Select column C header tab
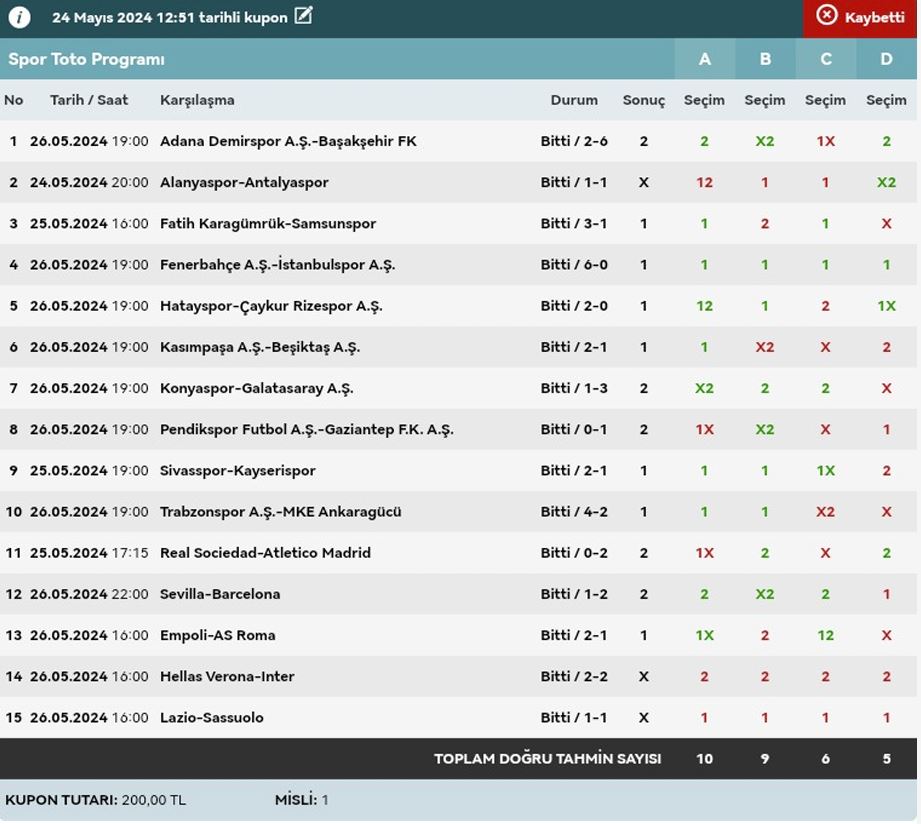The height and width of the screenshot is (824, 921). pyautogui.click(x=826, y=59)
